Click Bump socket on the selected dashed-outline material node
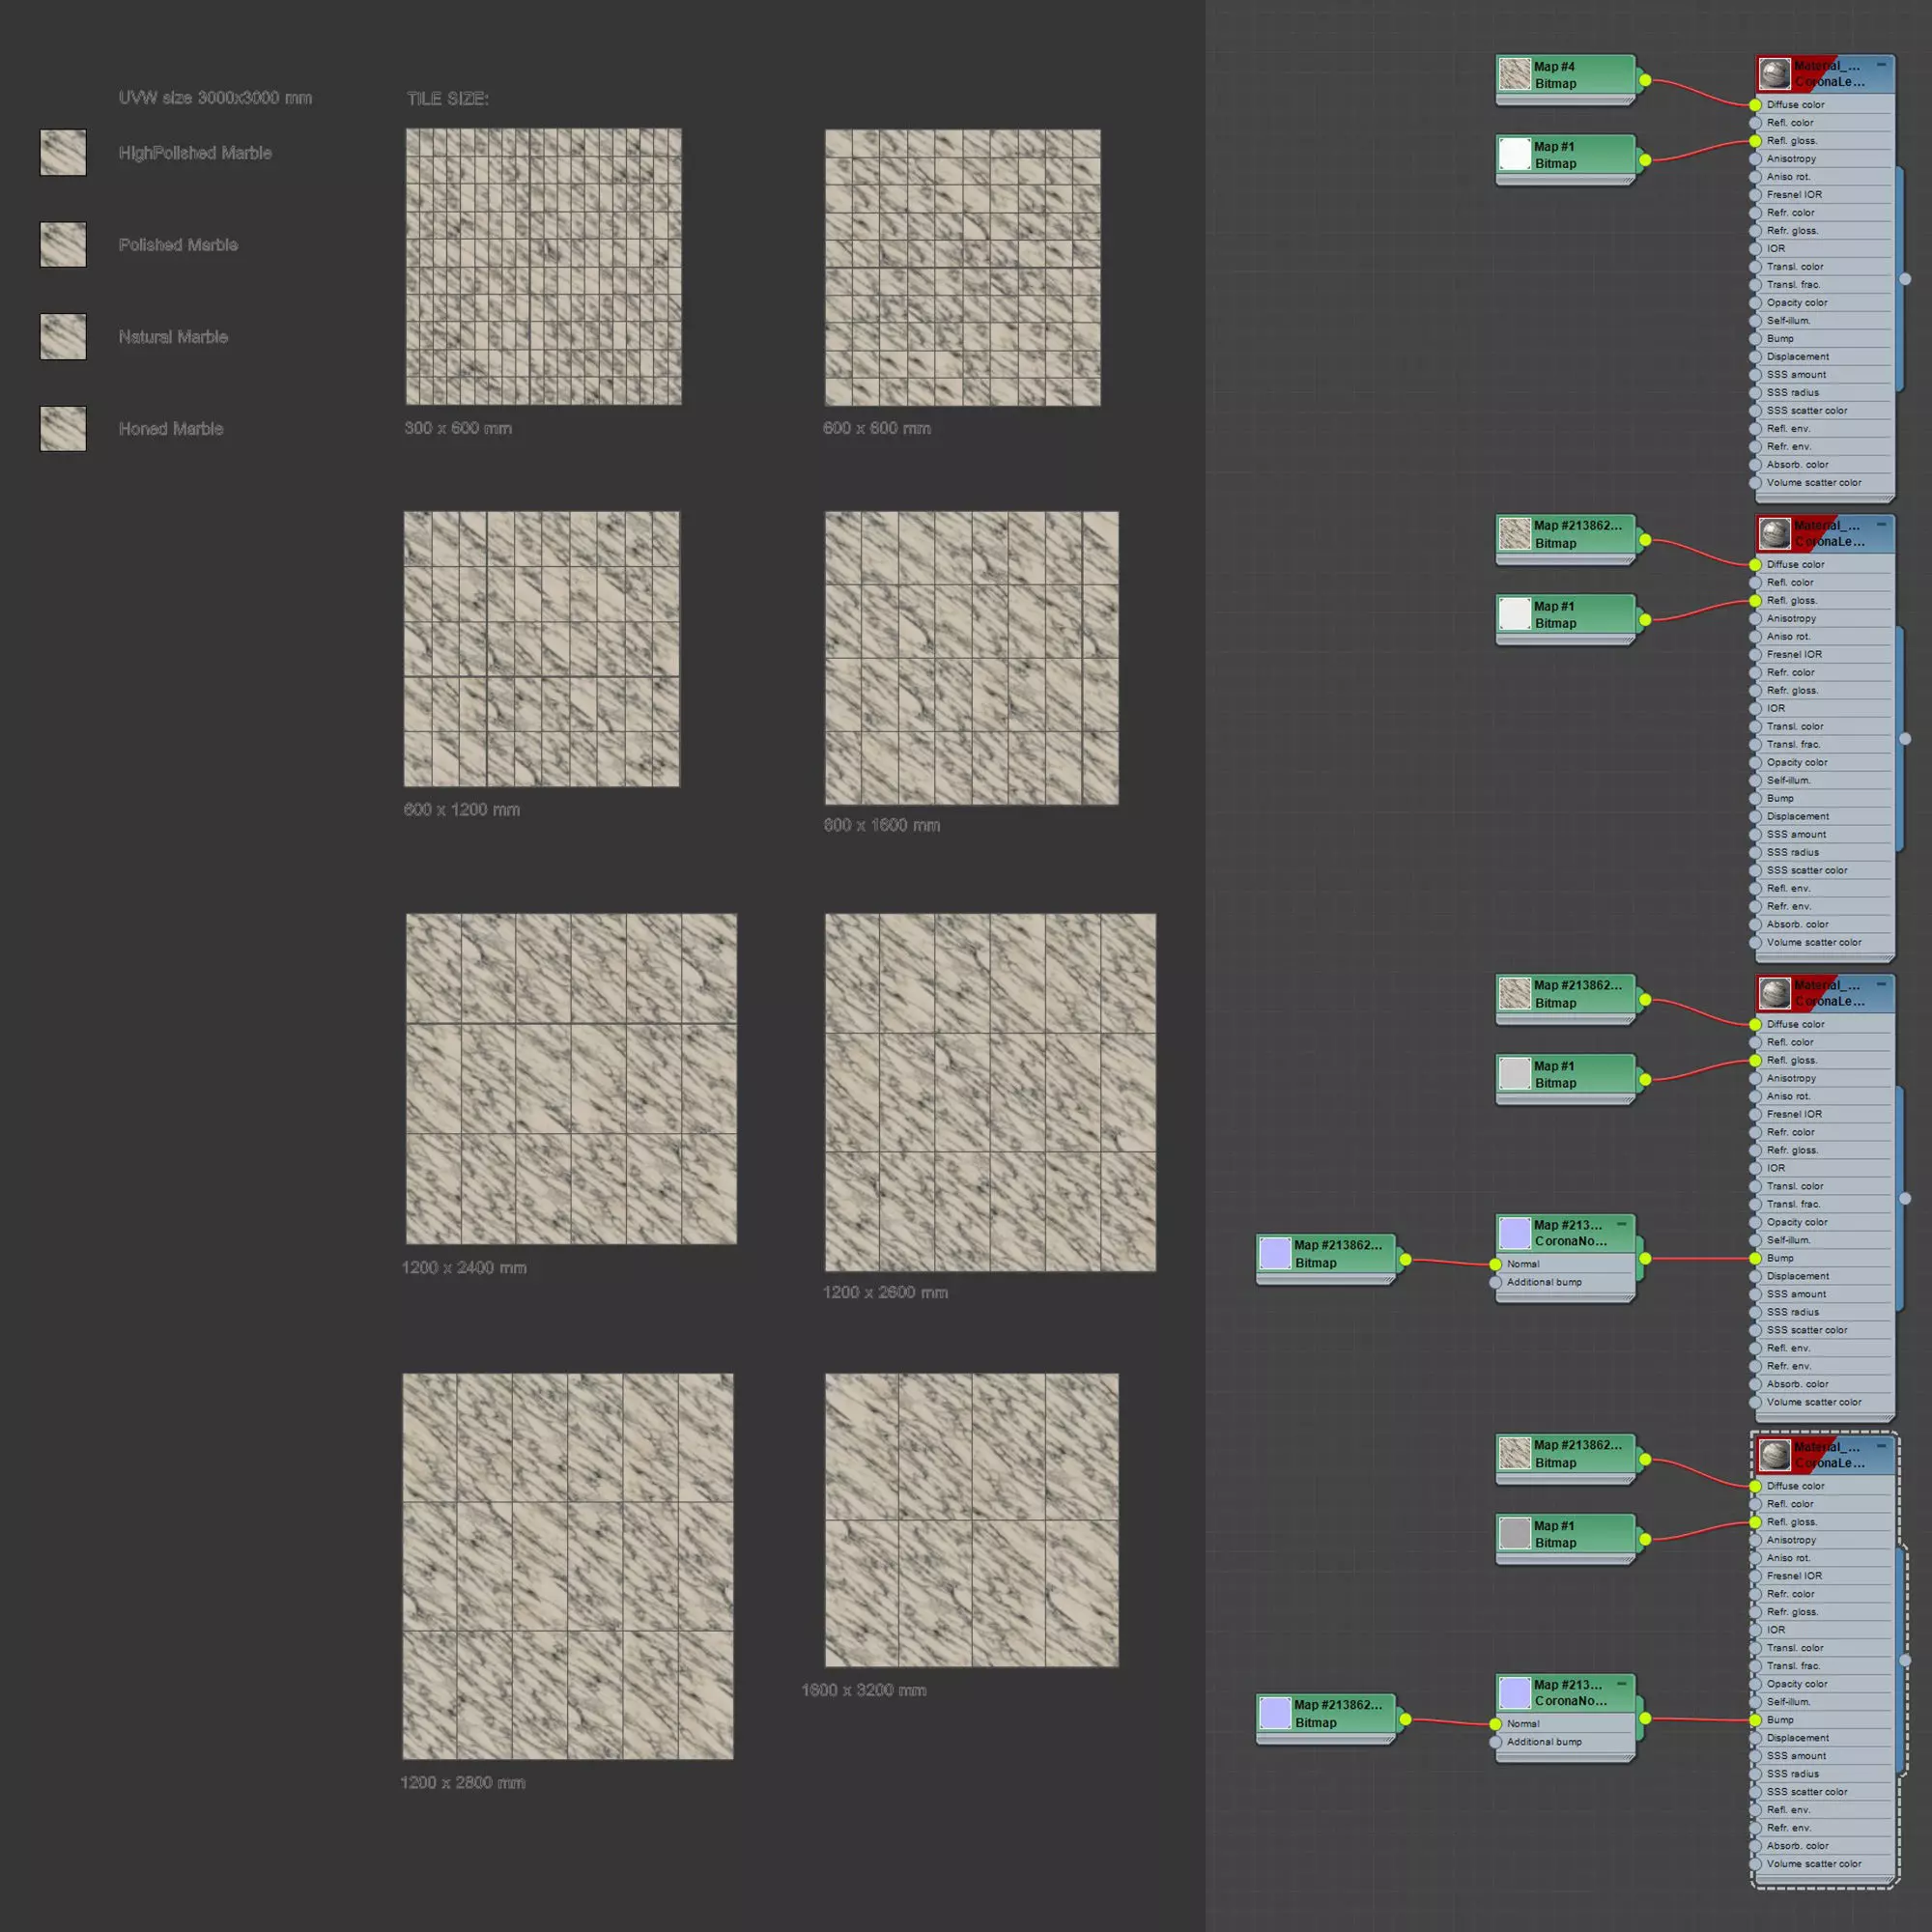Screen dimensions: 1932x1932 (1755, 1720)
